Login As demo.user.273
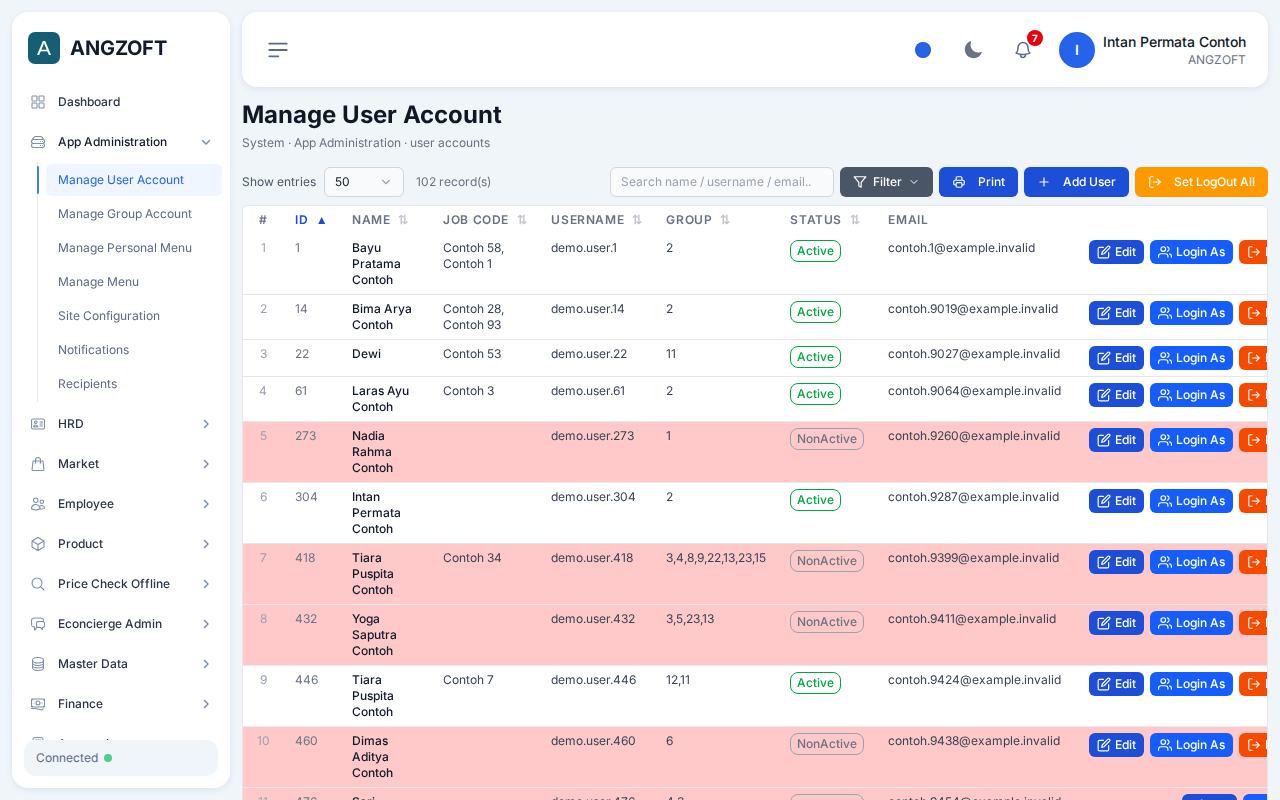Image resolution: width=1280 pixels, height=800 pixels. [x=1191, y=440]
